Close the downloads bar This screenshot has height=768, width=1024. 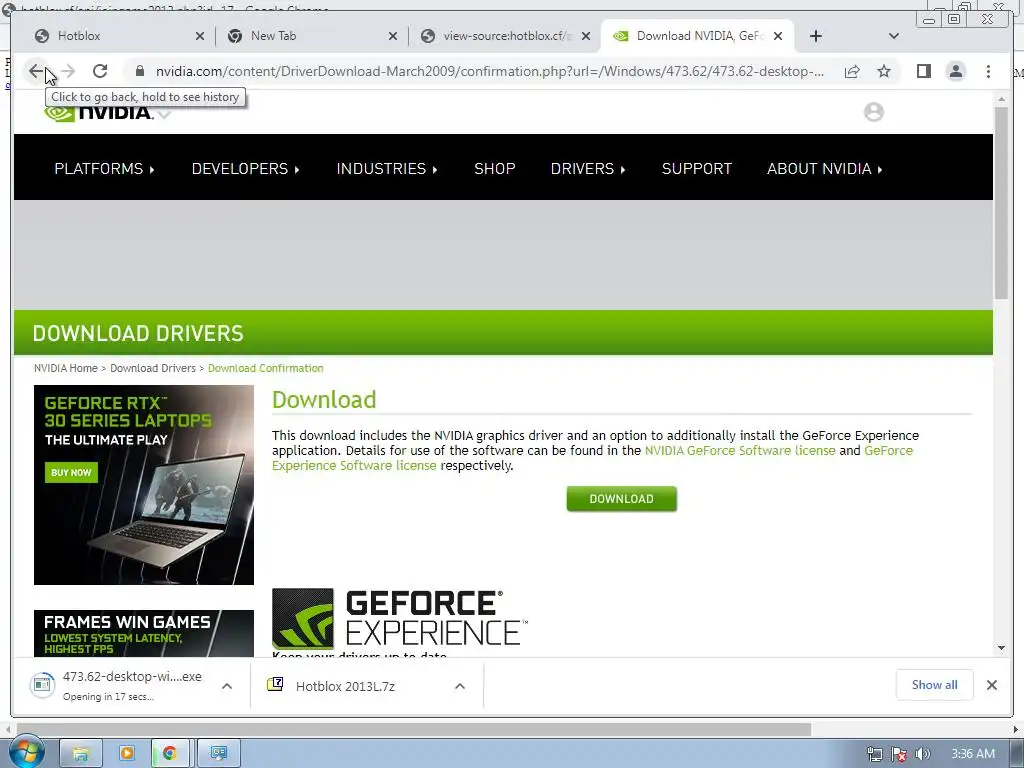click(991, 685)
